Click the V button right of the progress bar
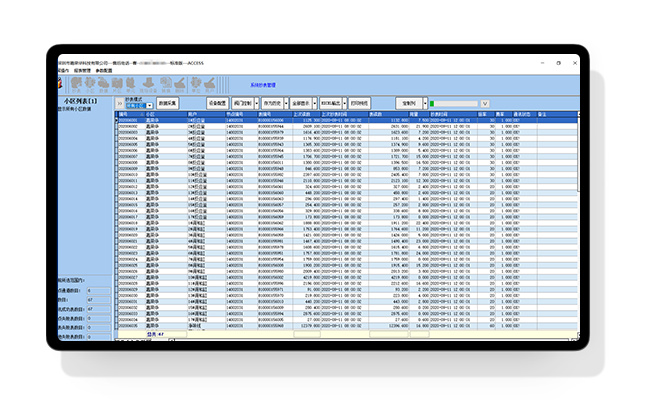The height and width of the screenshot is (400, 650). [x=485, y=104]
